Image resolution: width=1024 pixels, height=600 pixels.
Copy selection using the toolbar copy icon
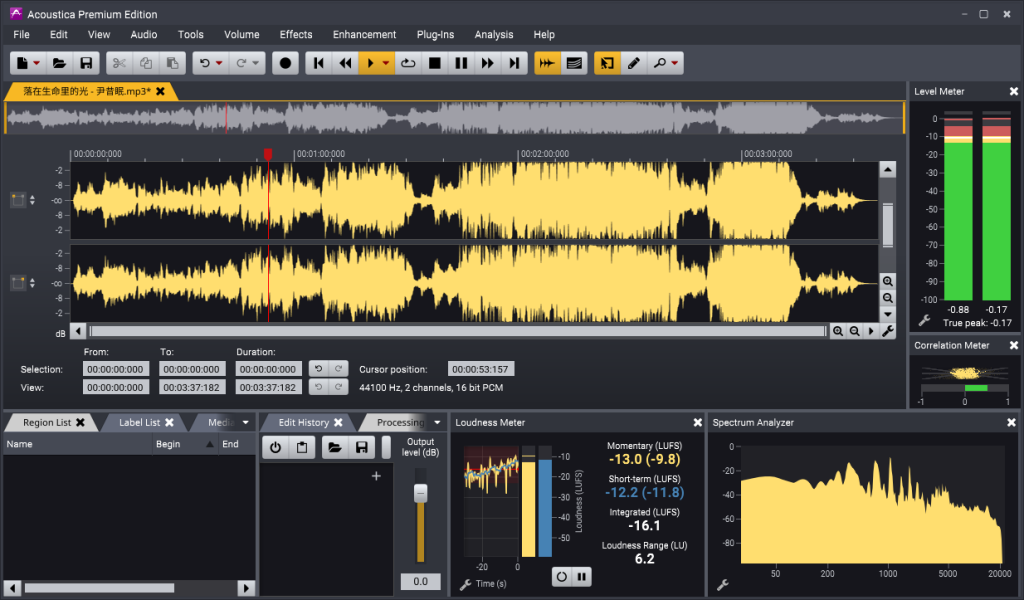[x=146, y=63]
